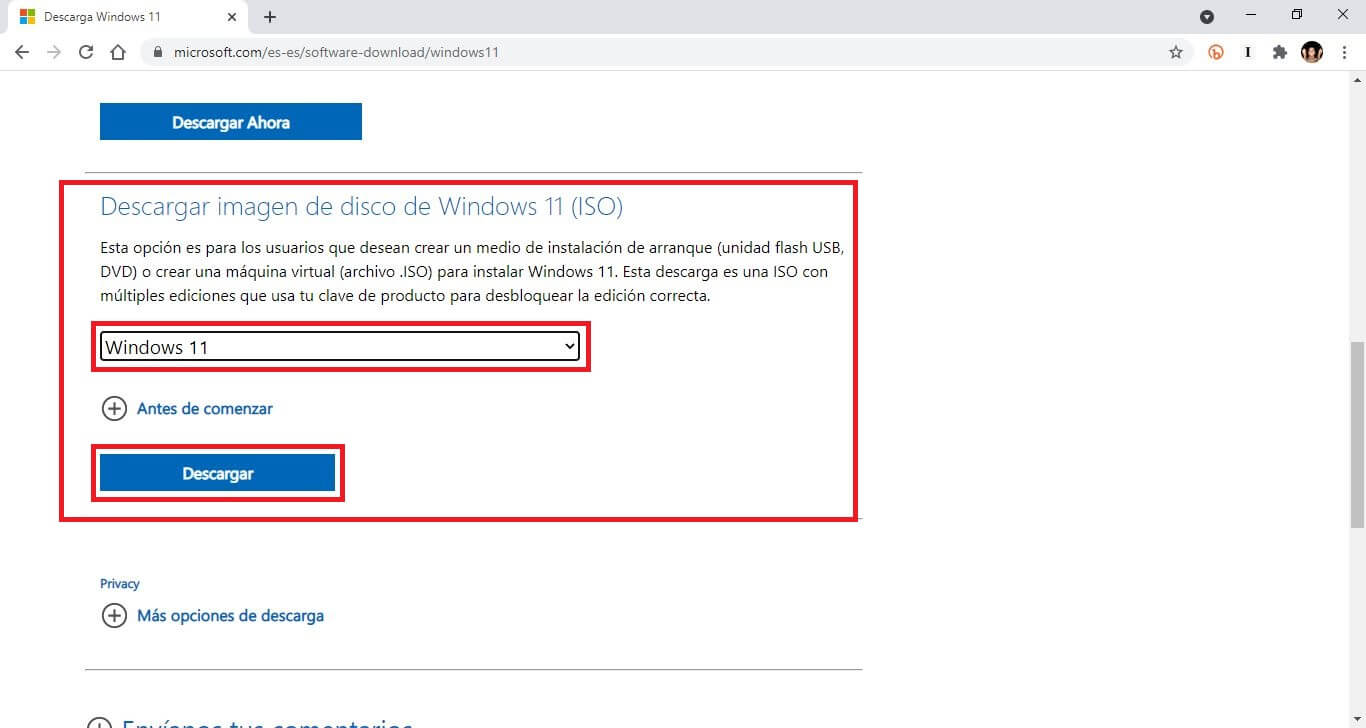
Task: Open the Chrome three-dot menu
Action: 1345,52
